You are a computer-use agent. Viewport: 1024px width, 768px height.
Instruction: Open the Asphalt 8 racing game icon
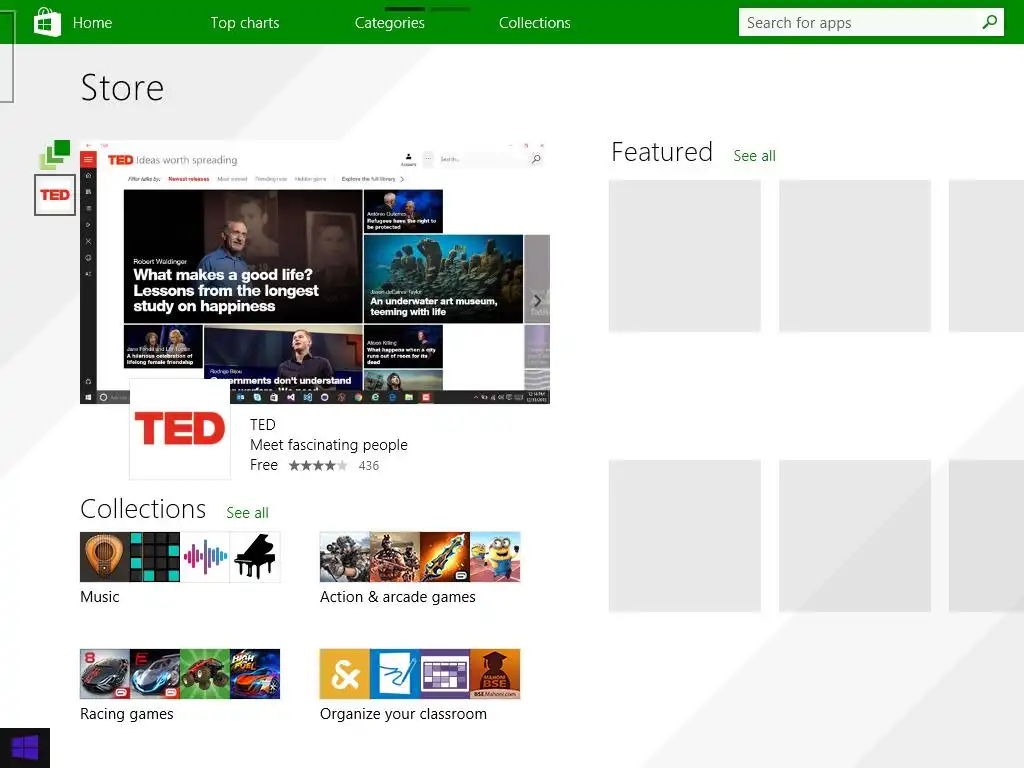click(x=104, y=674)
